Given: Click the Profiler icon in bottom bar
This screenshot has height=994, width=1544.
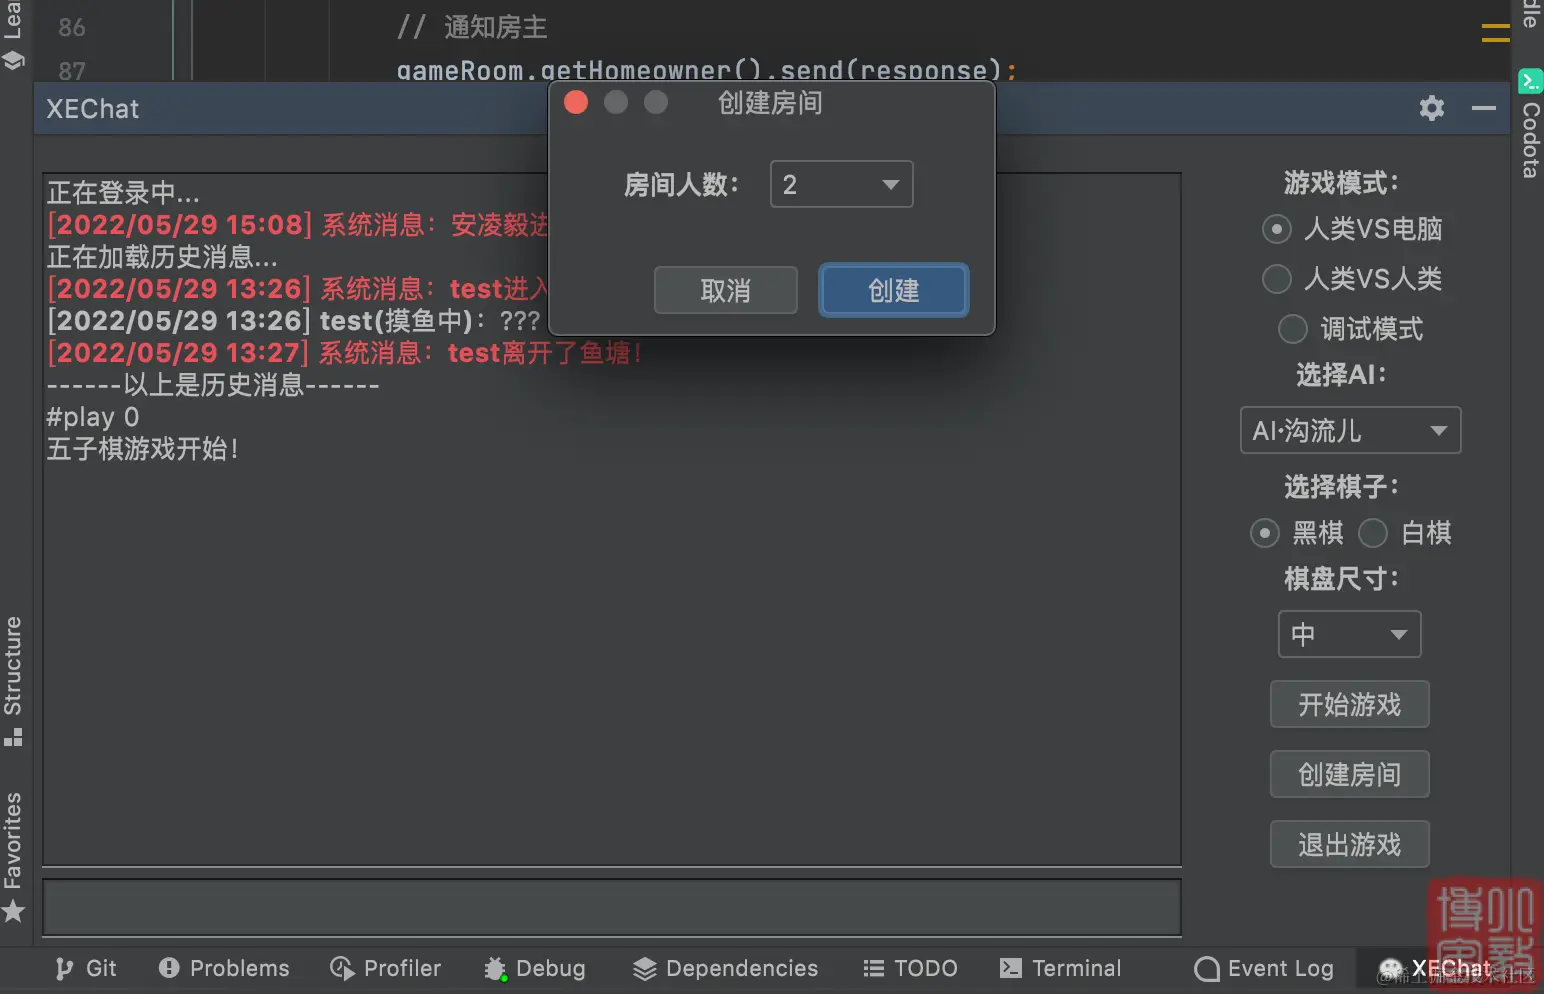Looking at the screenshot, I should pyautogui.click(x=342, y=968).
